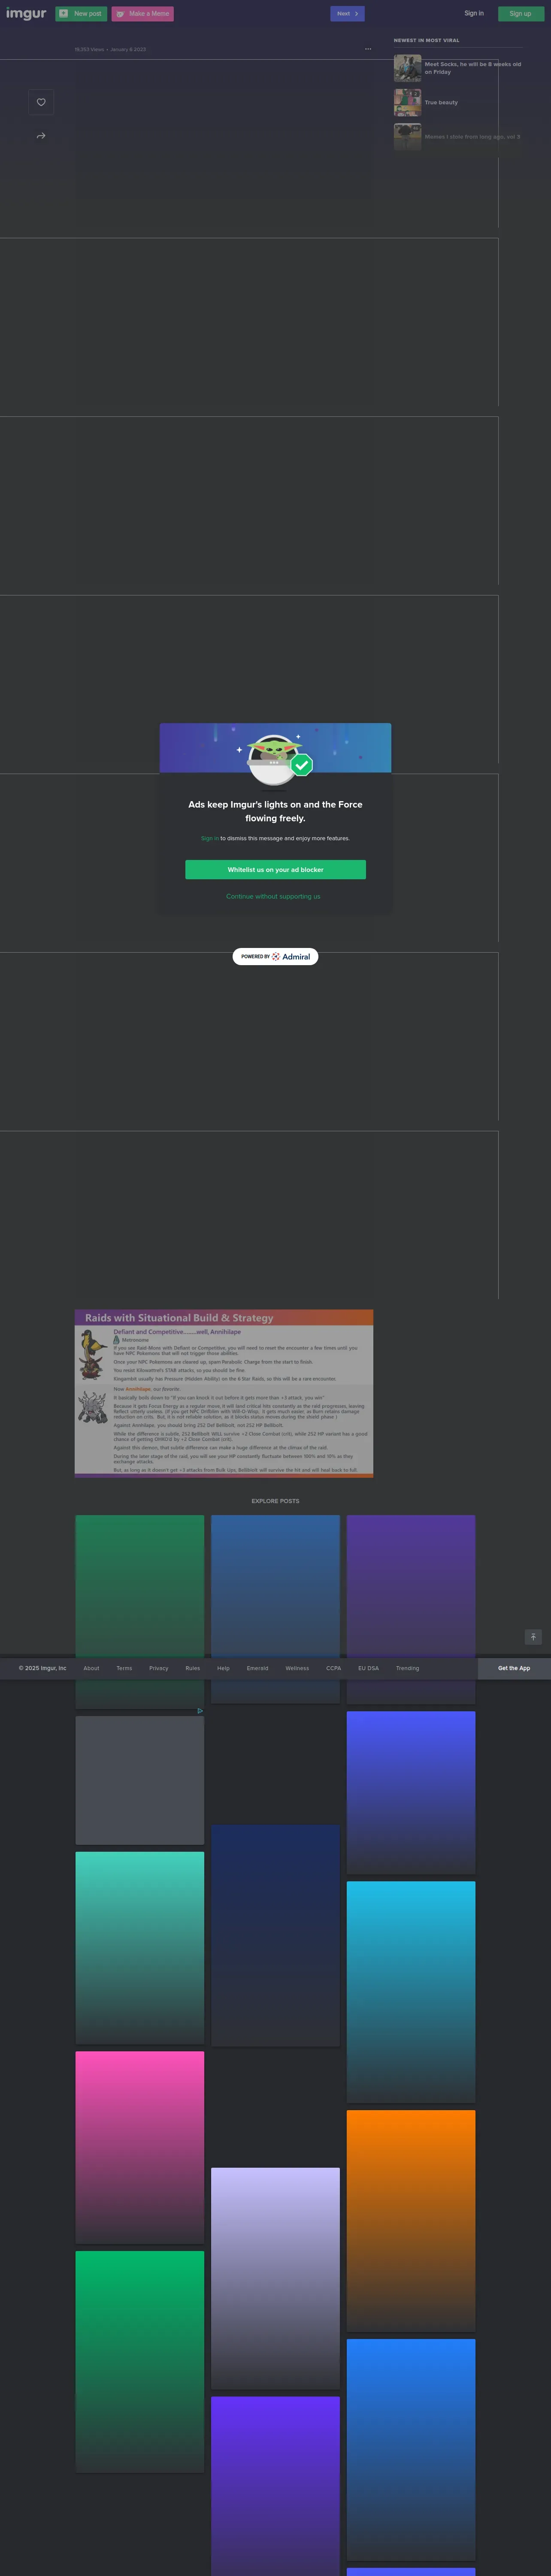Open the Privacy footer link

tap(159, 1668)
